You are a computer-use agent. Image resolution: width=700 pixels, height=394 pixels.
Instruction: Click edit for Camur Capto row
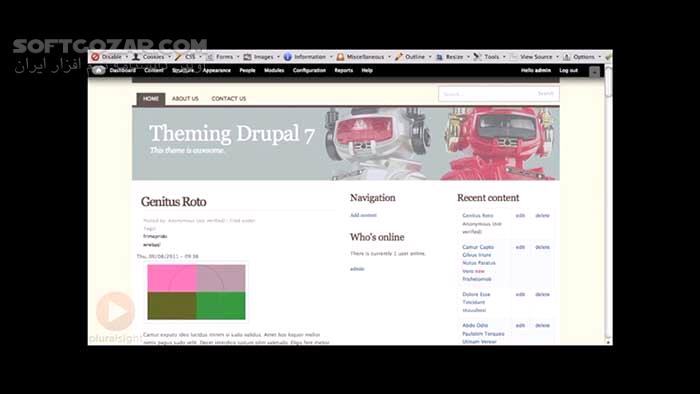[520, 247]
